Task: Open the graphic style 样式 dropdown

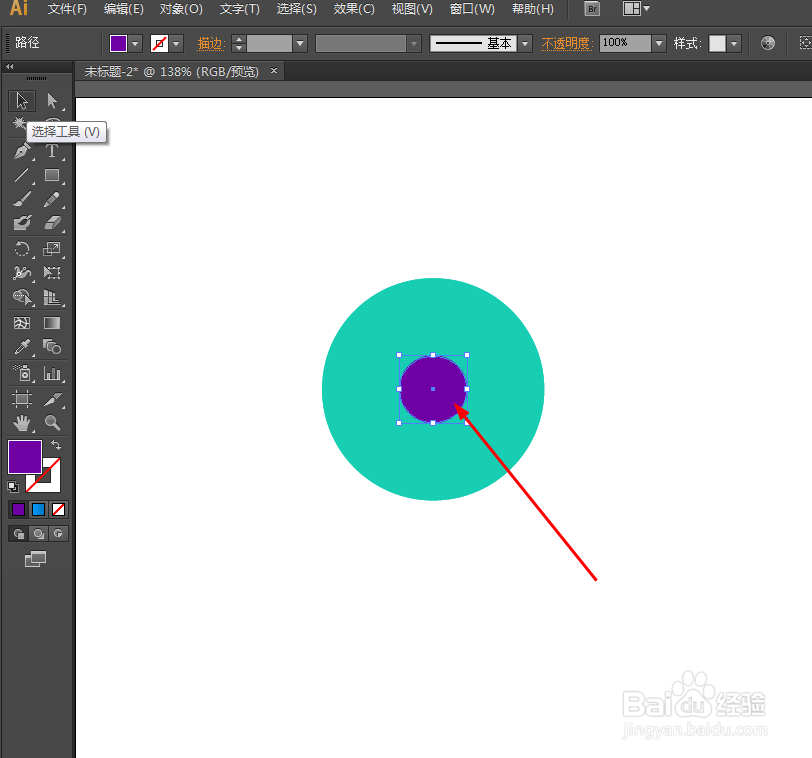Action: click(x=734, y=43)
